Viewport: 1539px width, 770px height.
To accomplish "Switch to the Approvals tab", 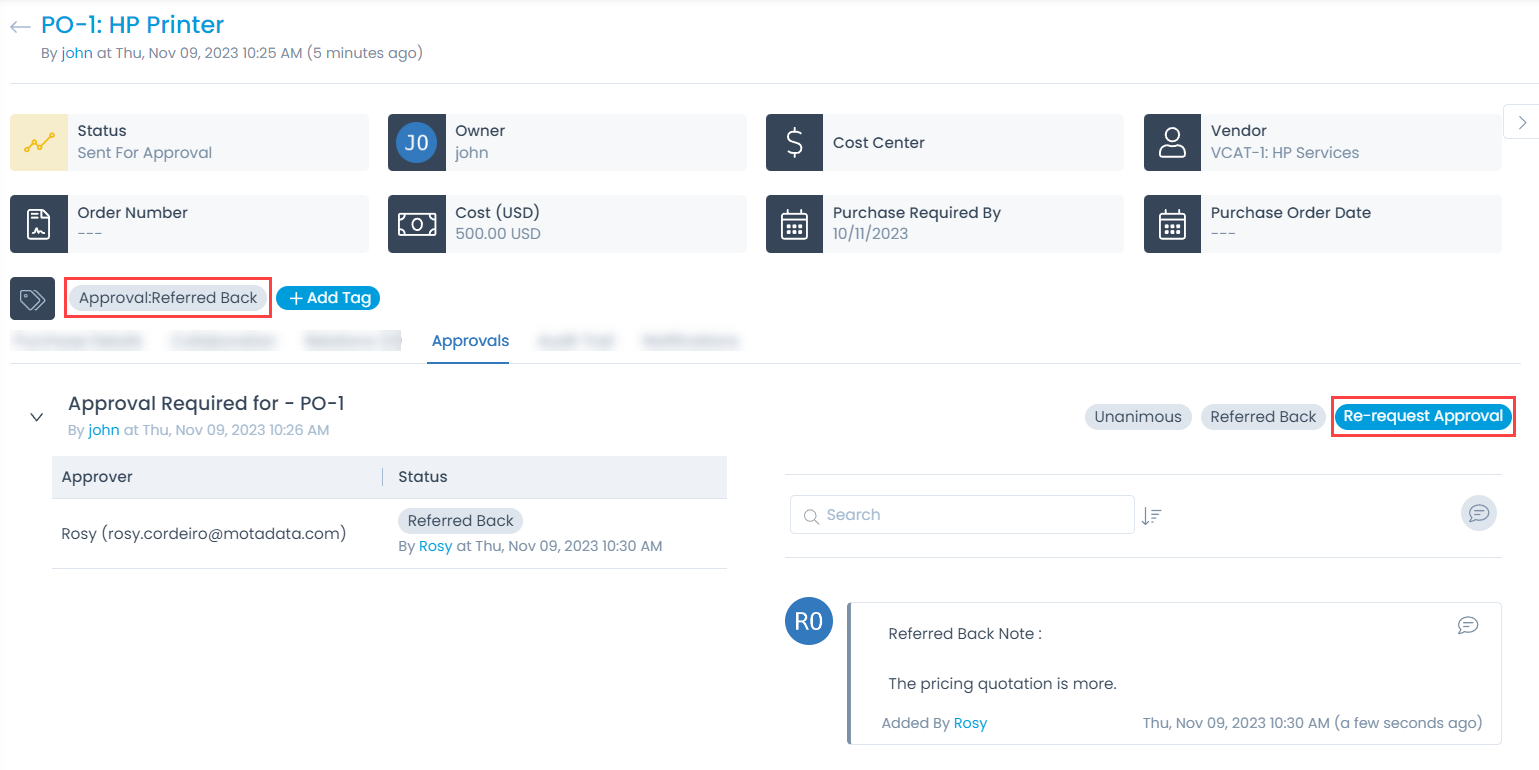I will 470,342.
